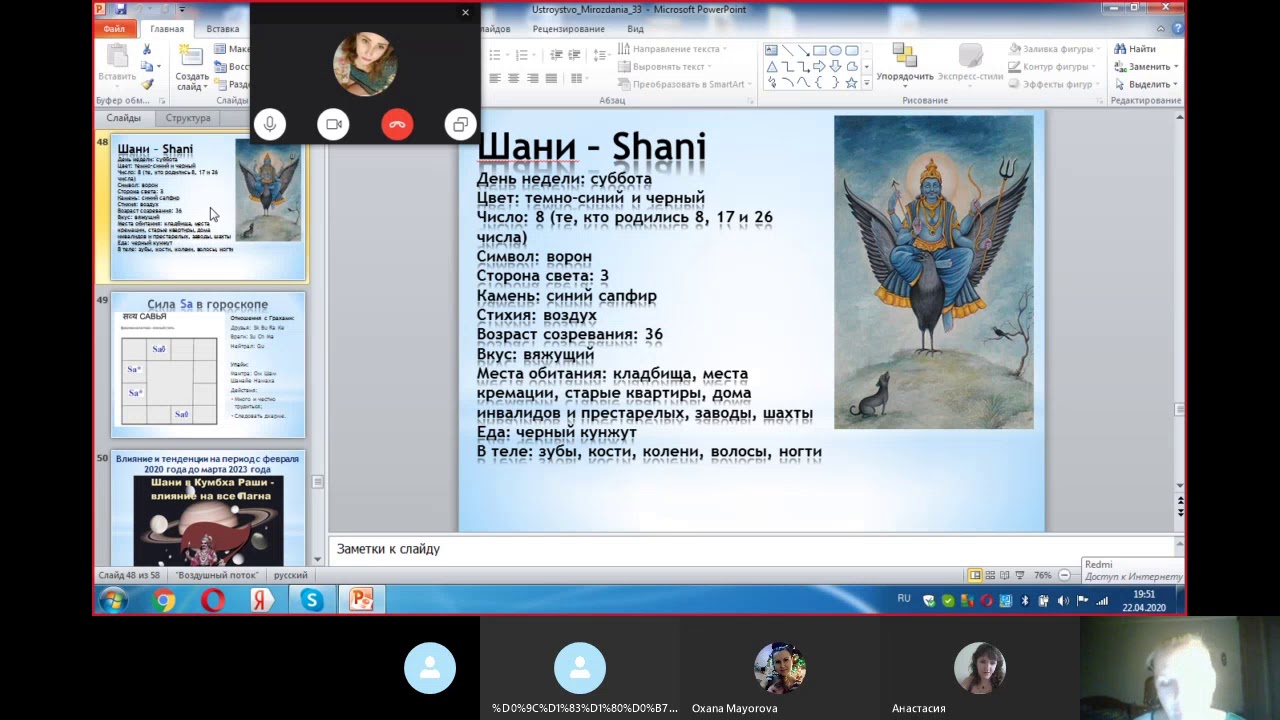
Task: Open the Заменить dropdown
Action: point(1146,67)
